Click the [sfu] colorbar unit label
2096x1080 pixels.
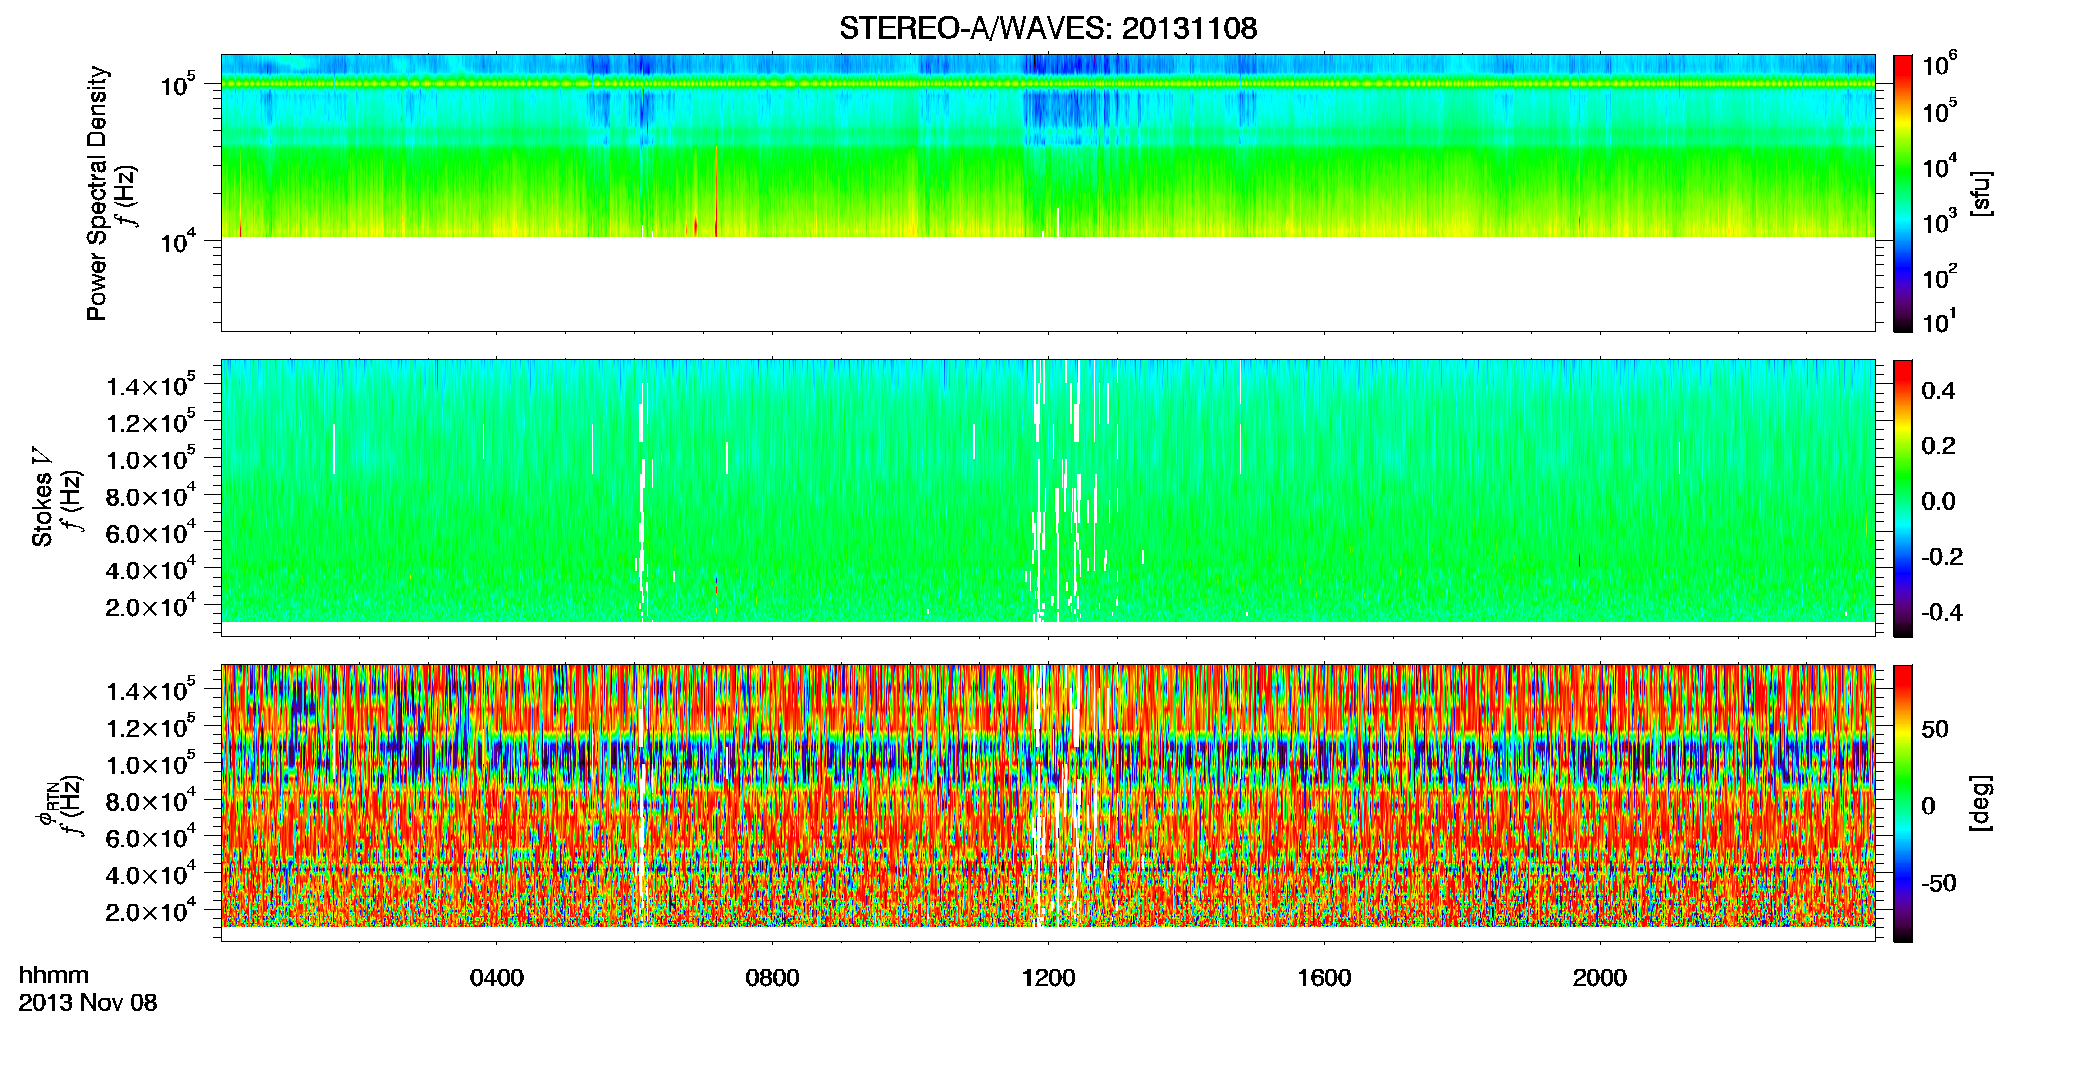1980,193
